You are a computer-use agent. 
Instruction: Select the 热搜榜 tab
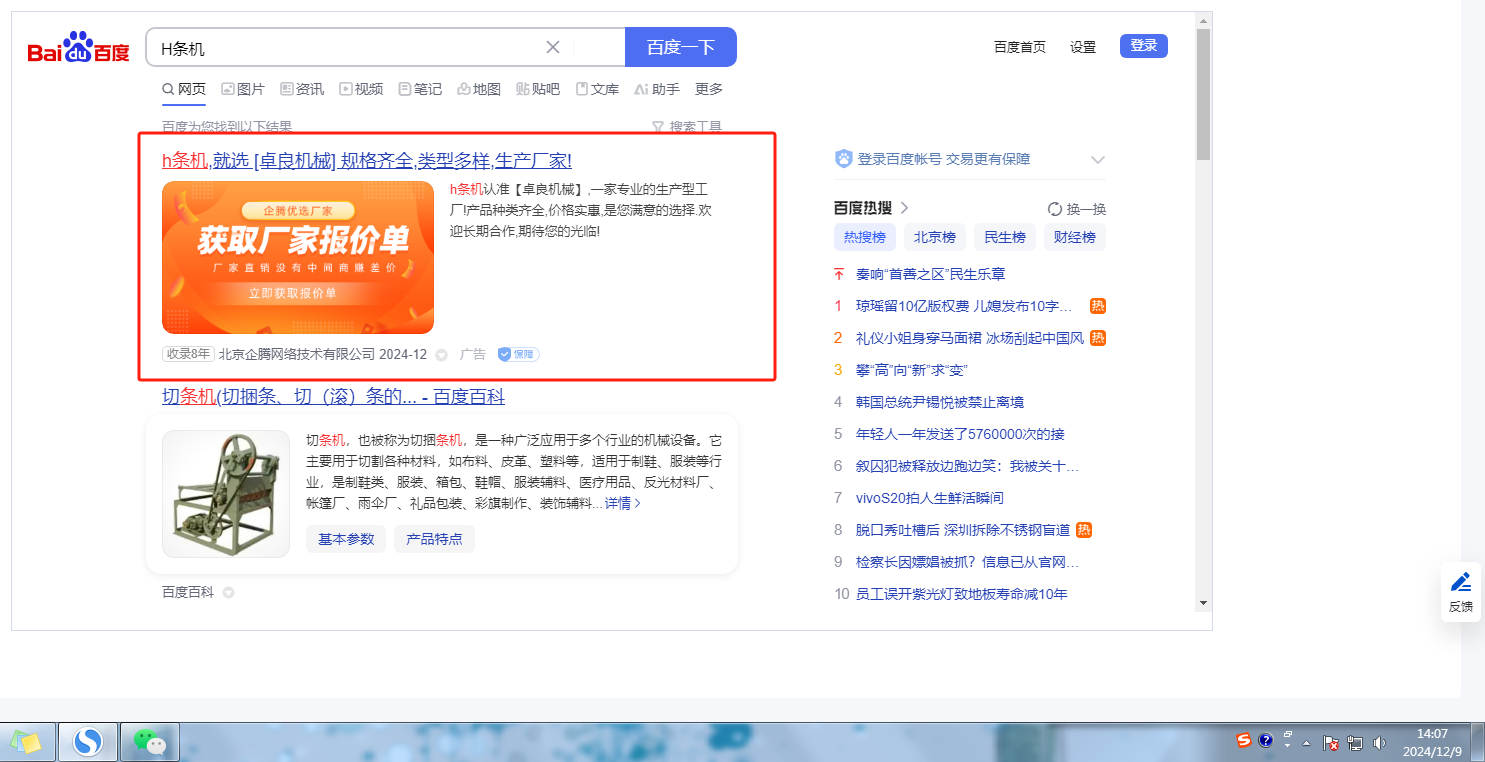(x=865, y=237)
